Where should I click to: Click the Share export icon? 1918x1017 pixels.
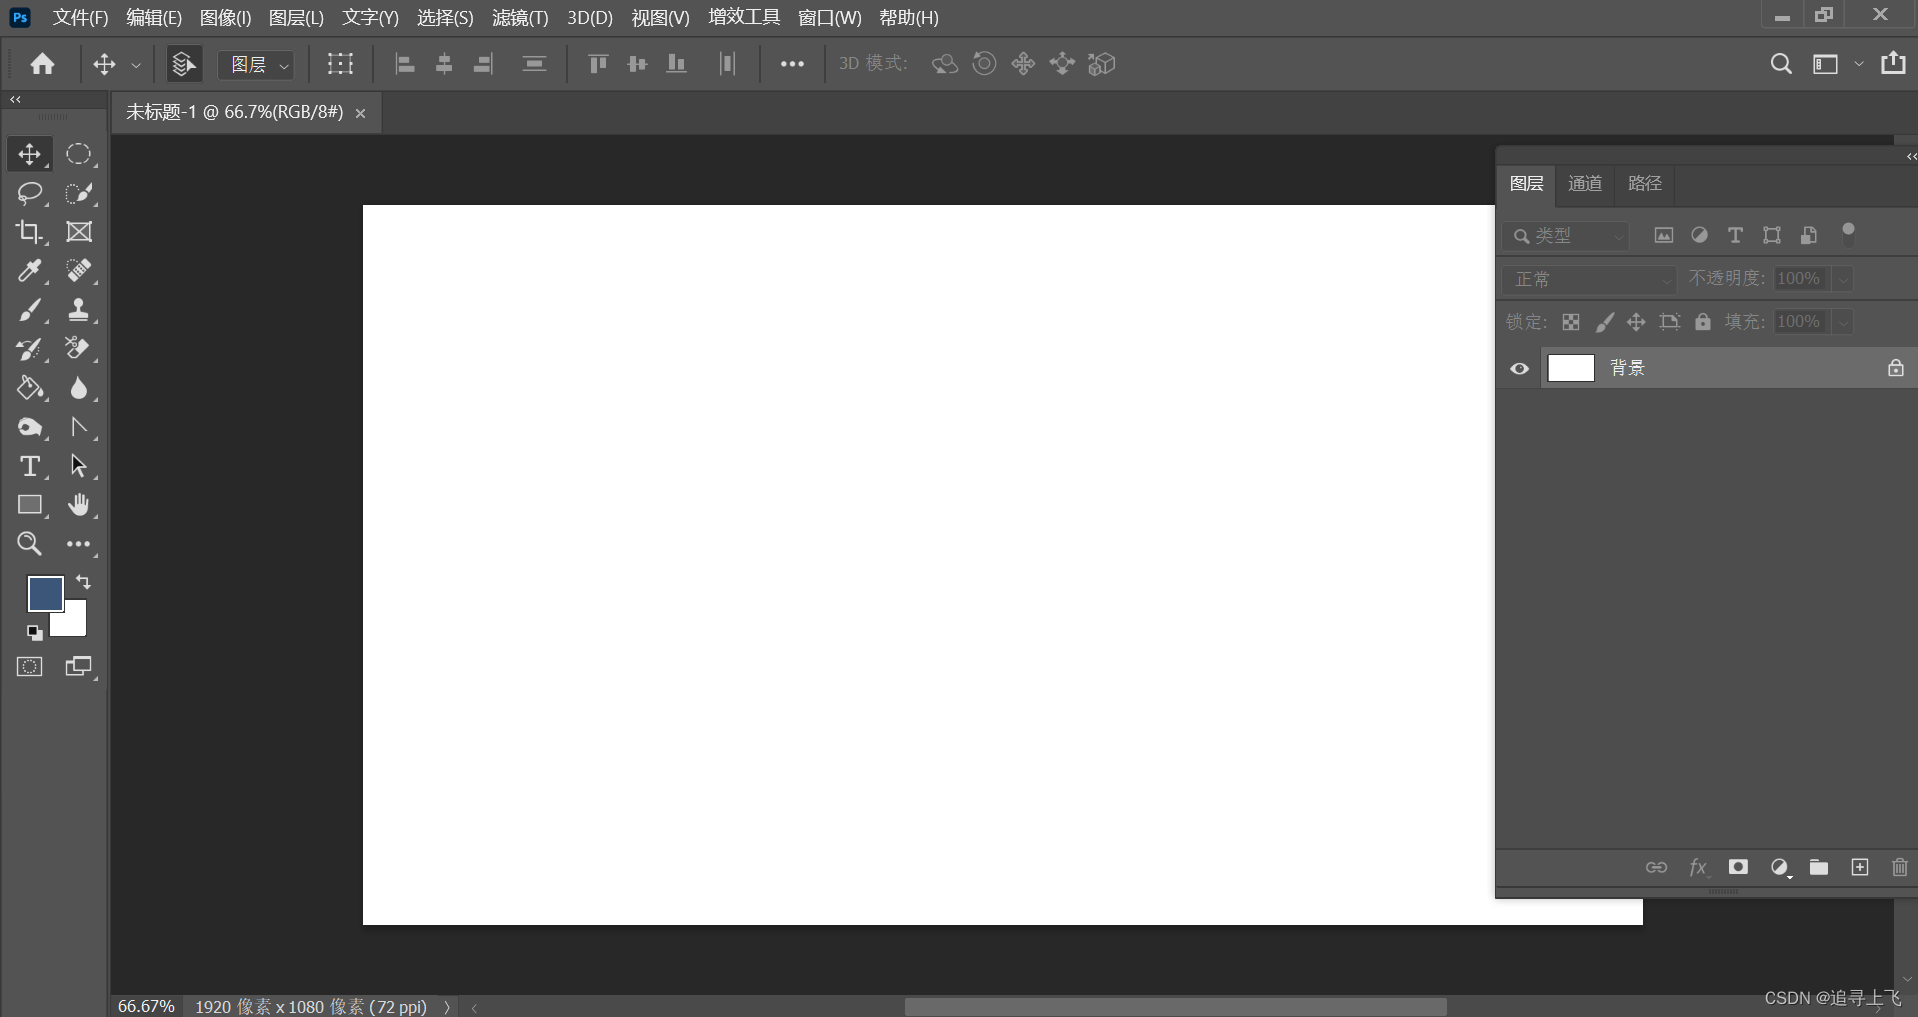coord(1893,63)
